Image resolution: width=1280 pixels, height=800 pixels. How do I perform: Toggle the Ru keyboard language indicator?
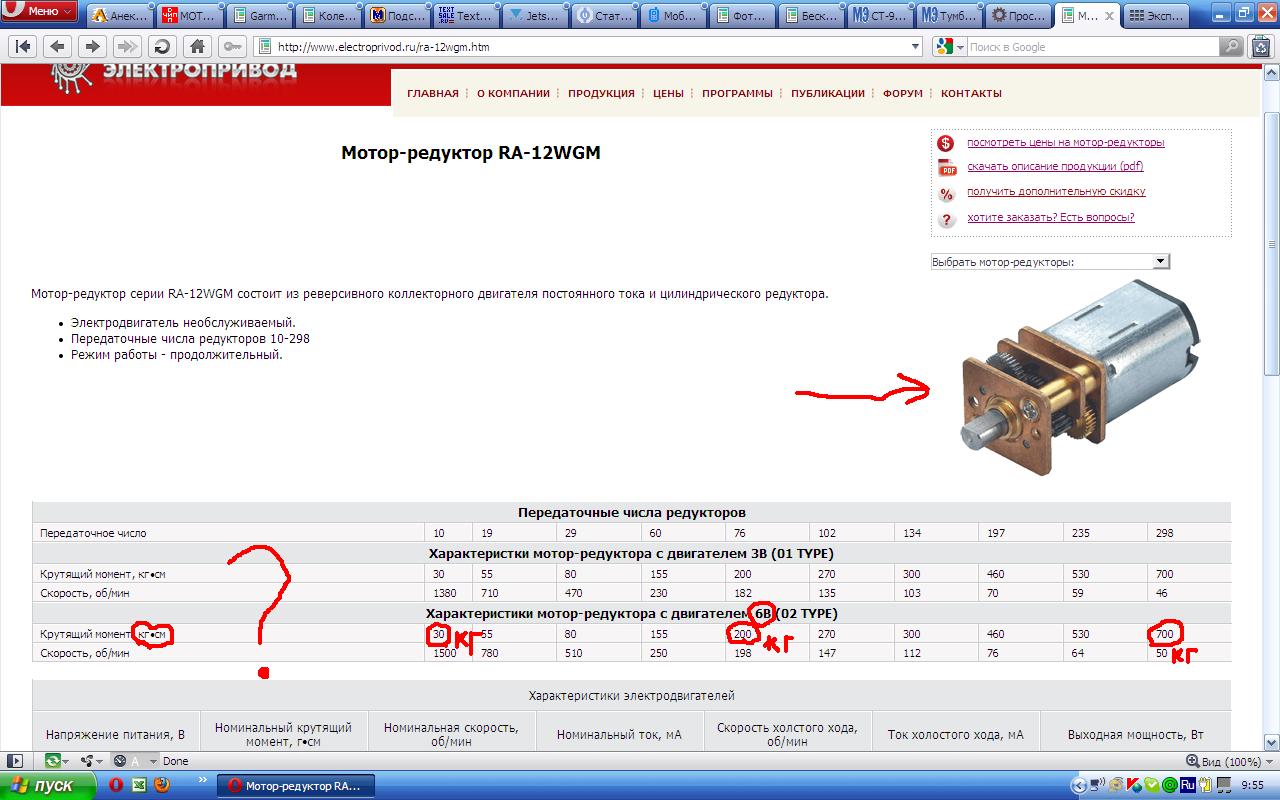click(x=1187, y=785)
